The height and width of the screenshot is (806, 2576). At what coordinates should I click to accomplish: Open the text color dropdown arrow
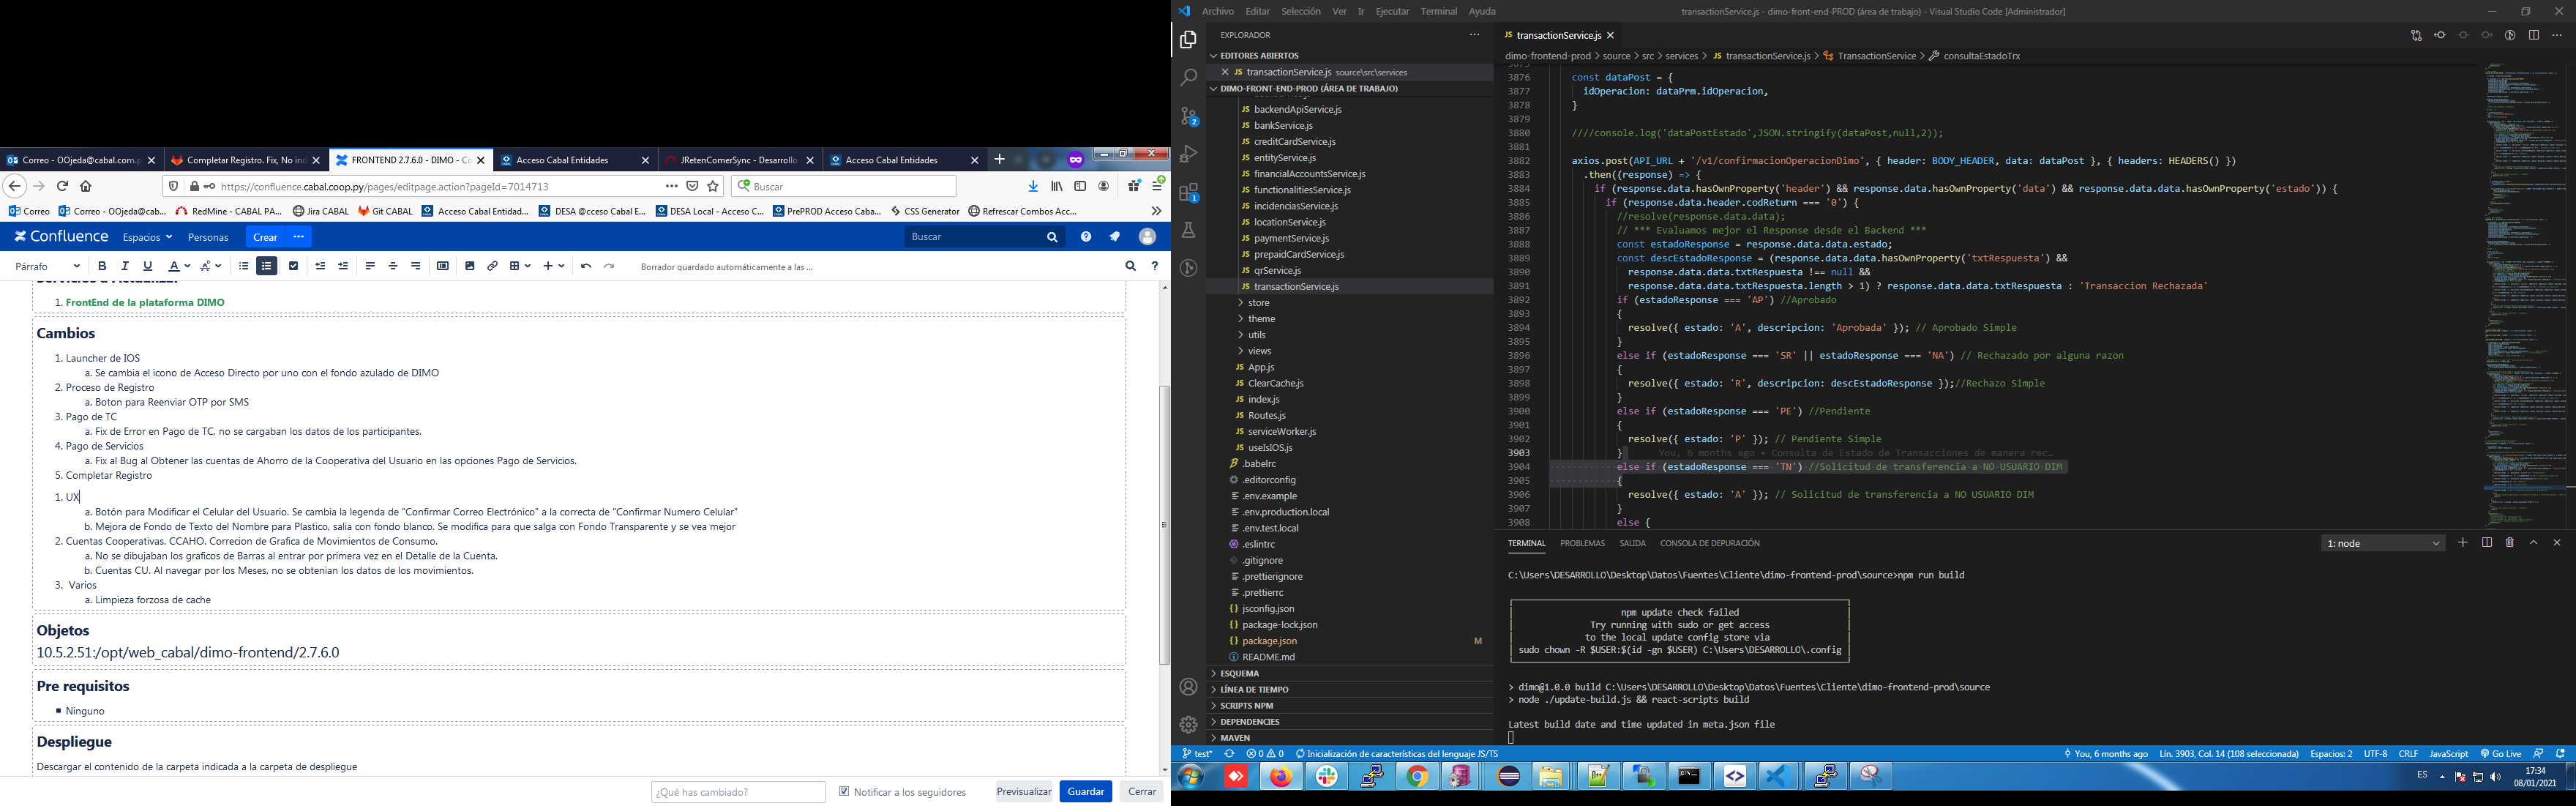point(187,267)
